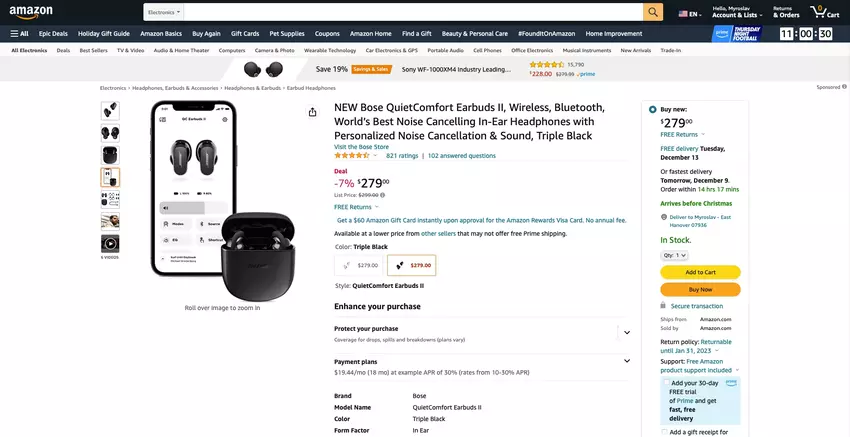
Task: Click the orange search magnifier button
Action: point(653,12)
